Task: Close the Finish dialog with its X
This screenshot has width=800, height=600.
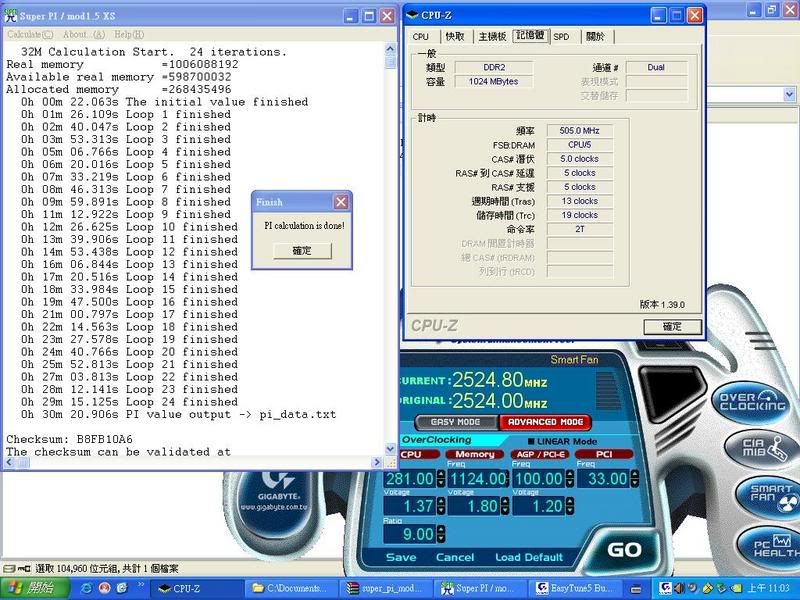Action: tap(341, 202)
